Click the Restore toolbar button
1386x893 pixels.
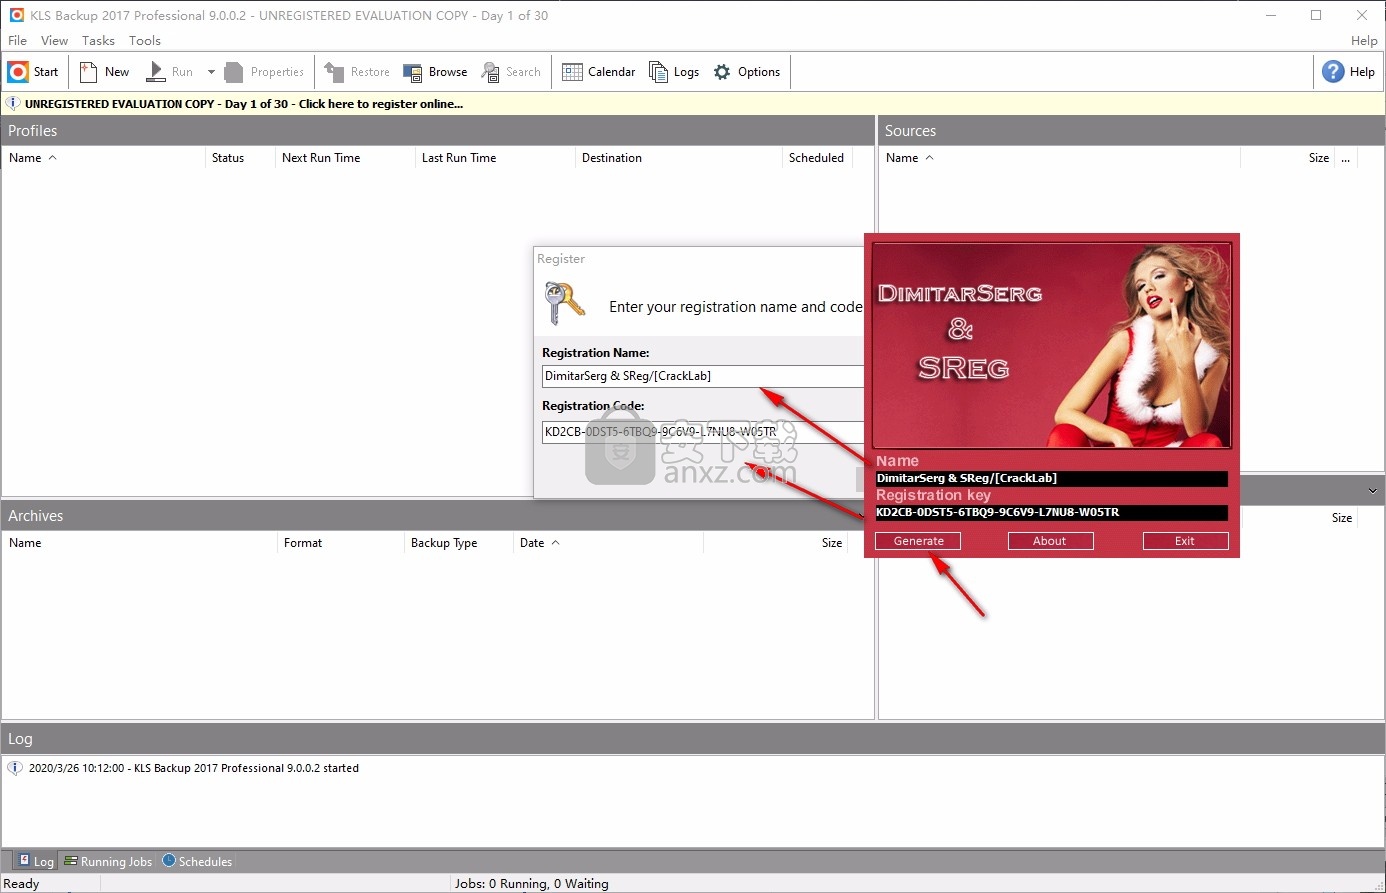357,72
